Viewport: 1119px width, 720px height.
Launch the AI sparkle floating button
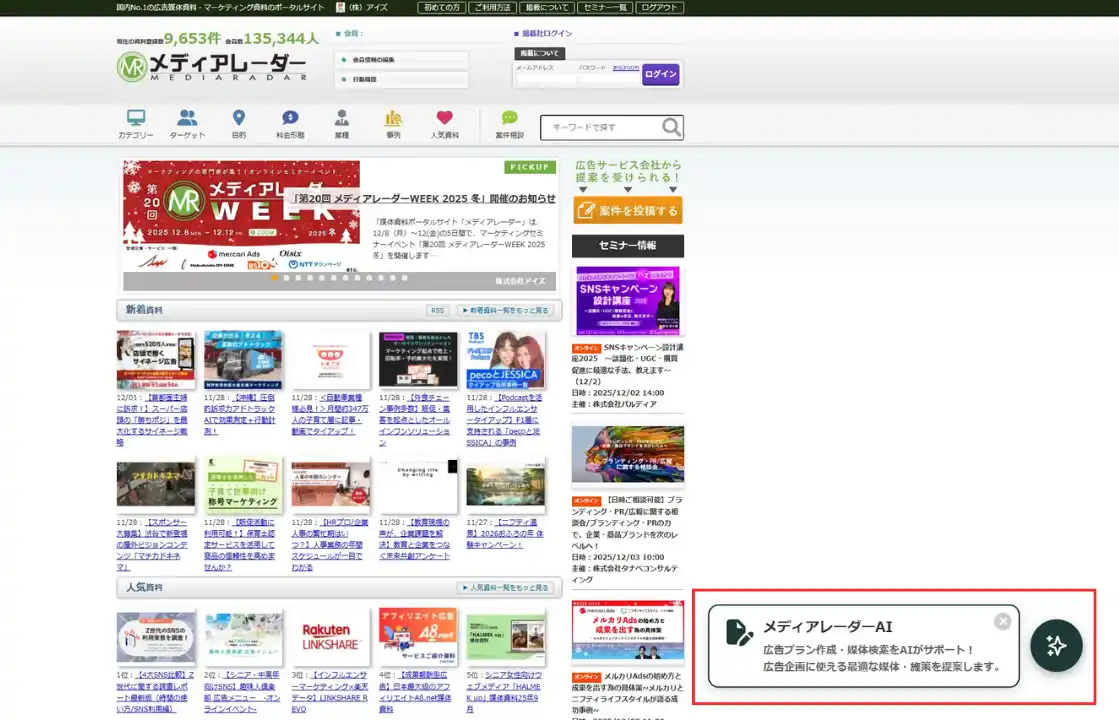(x=1056, y=646)
